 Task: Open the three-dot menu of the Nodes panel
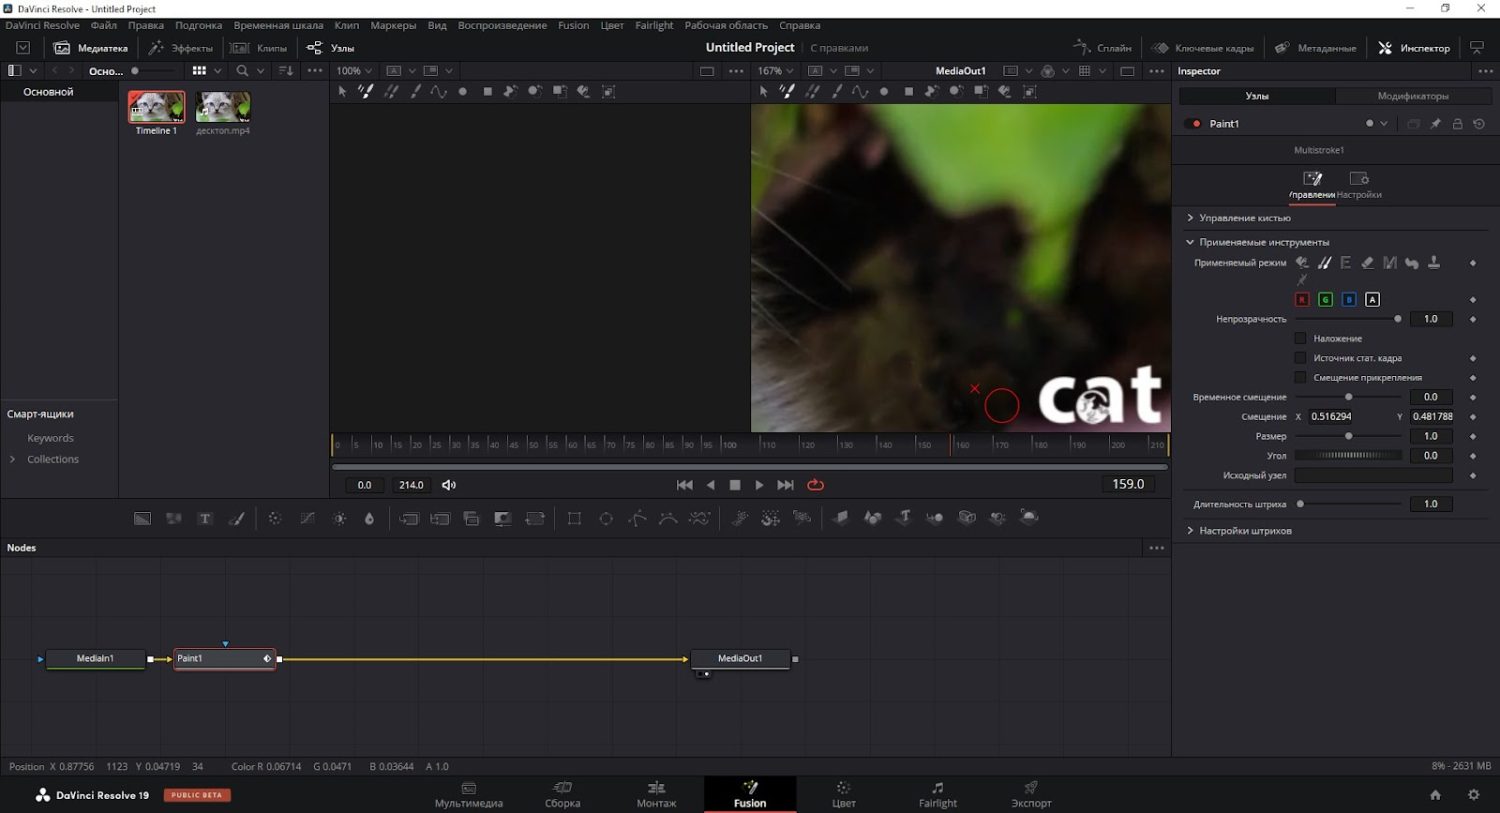click(1156, 548)
